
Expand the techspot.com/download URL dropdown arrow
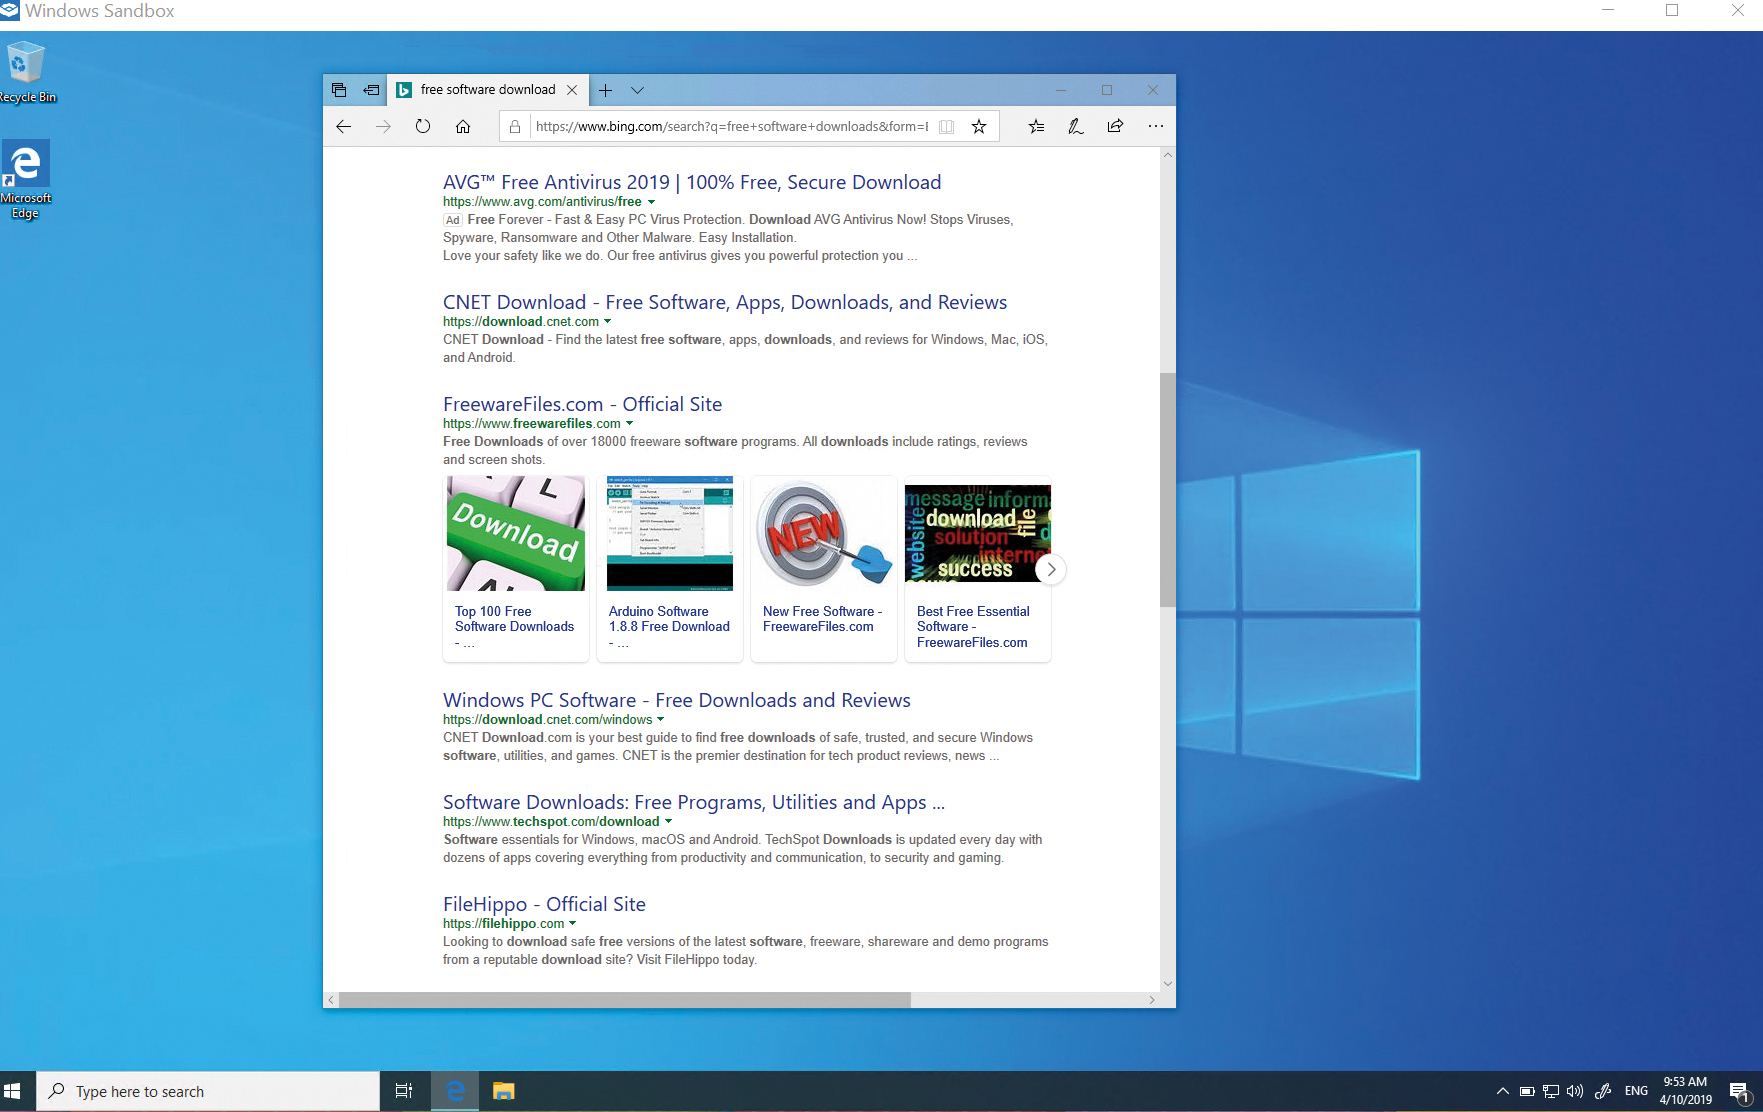(x=669, y=822)
